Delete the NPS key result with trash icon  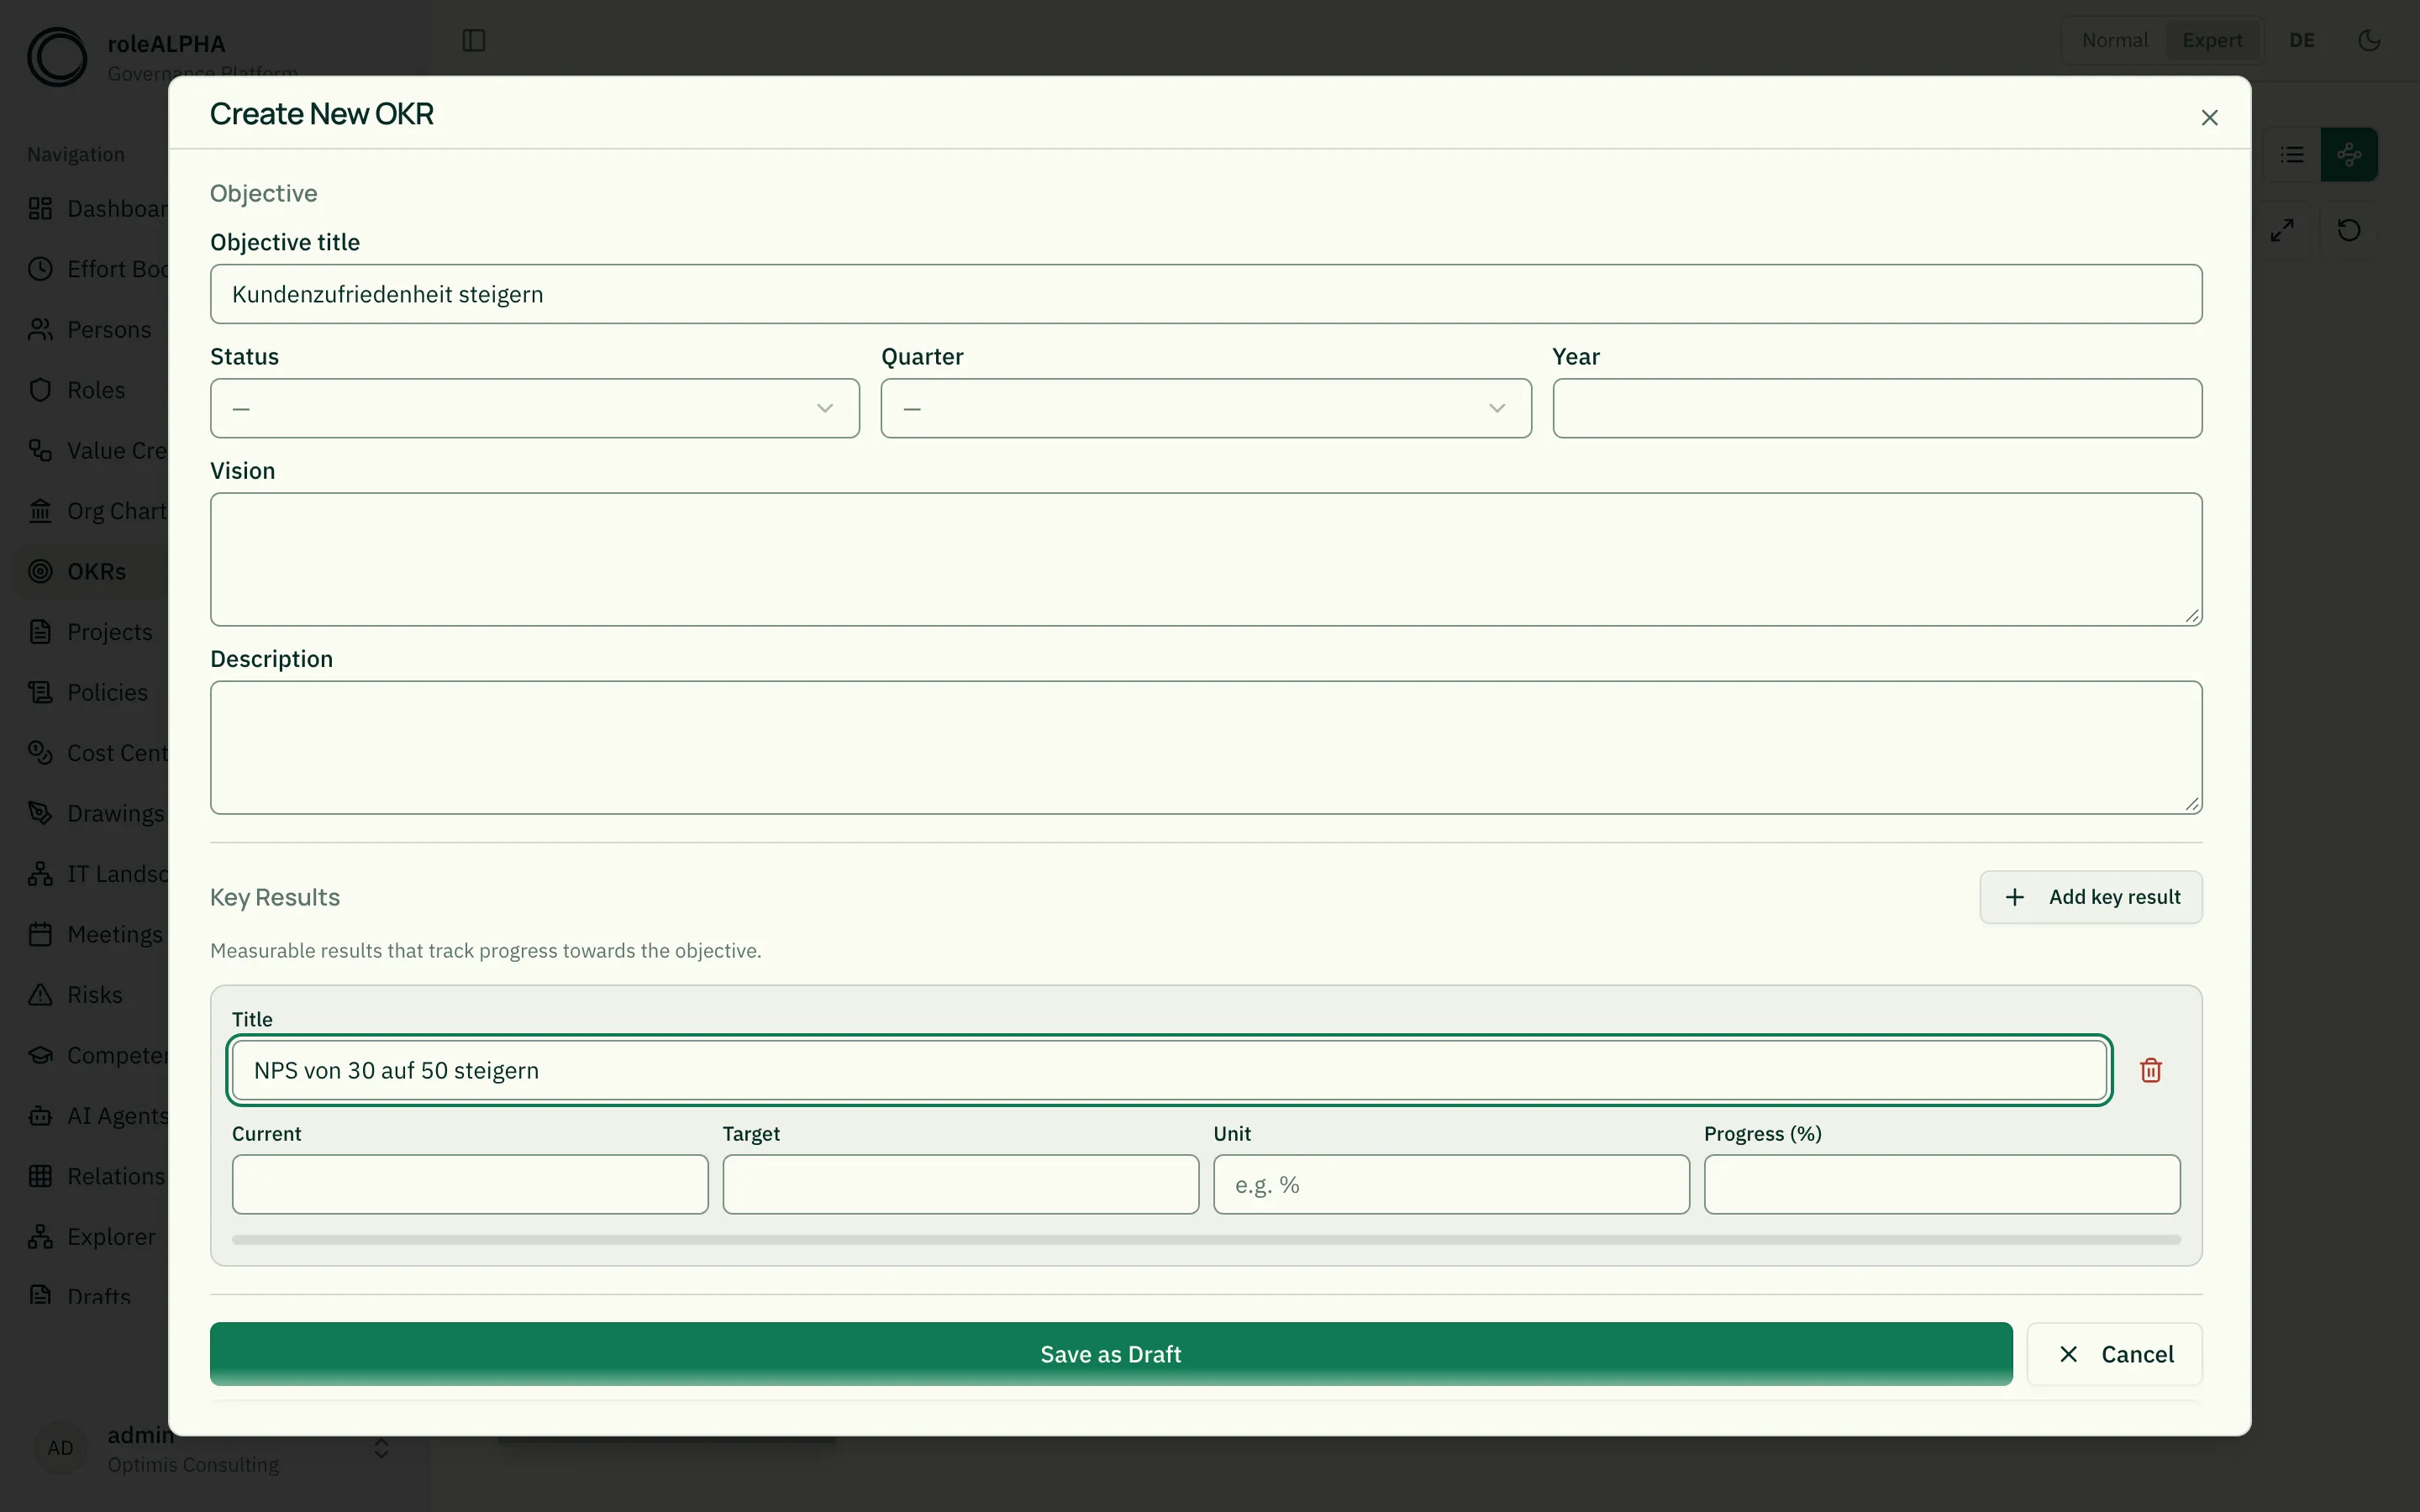click(2150, 1070)
